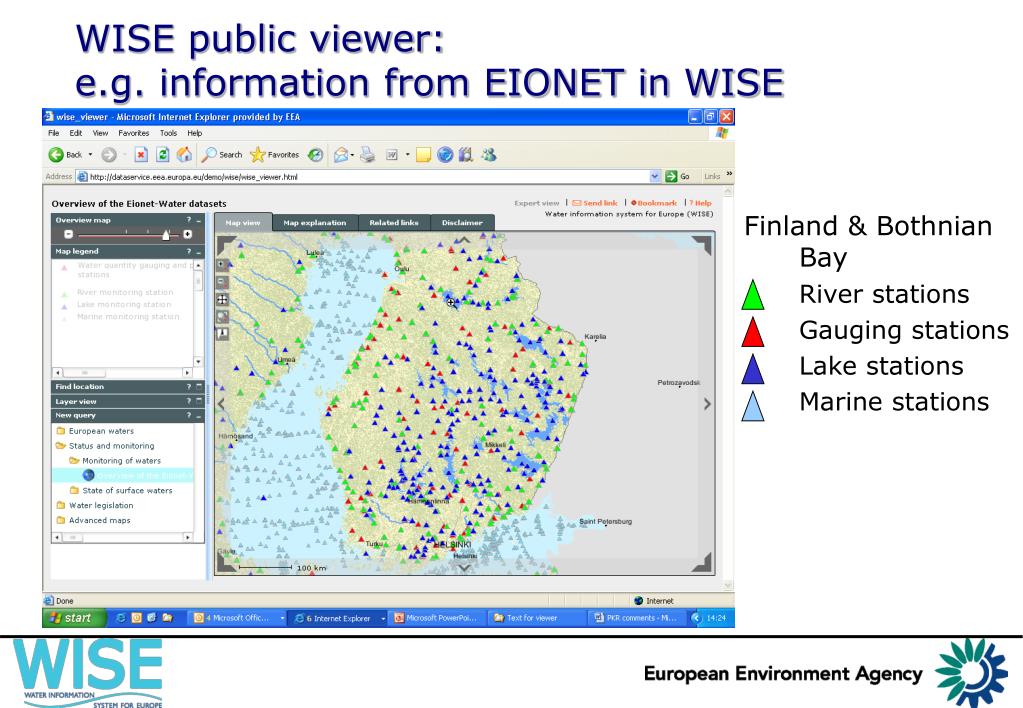Open the address bar history dropdown
The image size is (1023, 708).
coord(655,176)
